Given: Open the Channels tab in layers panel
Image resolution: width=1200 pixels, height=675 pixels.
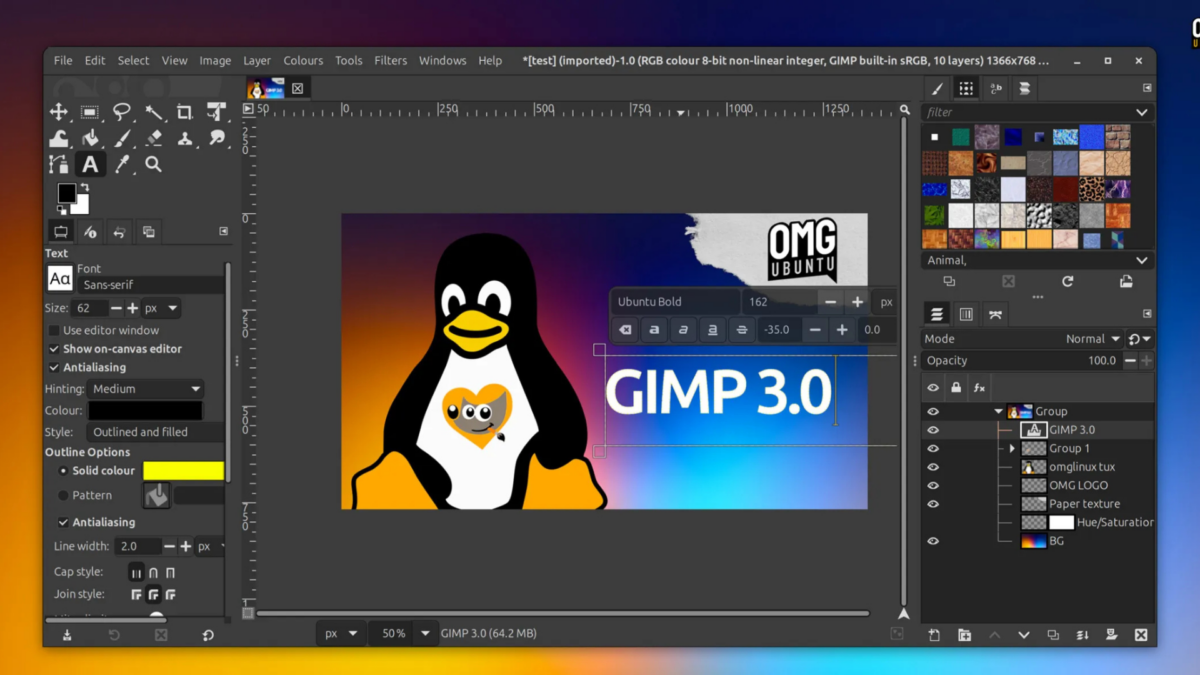Looking at the screenshot, I should [x=965, y=313].
